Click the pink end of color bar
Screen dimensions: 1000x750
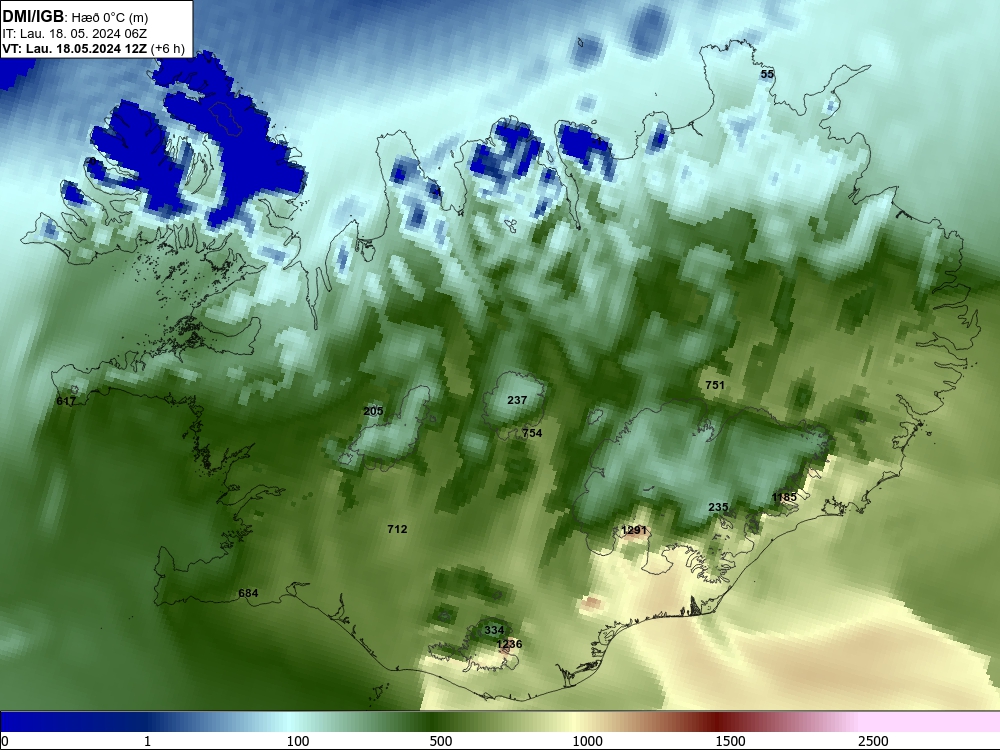931,722
